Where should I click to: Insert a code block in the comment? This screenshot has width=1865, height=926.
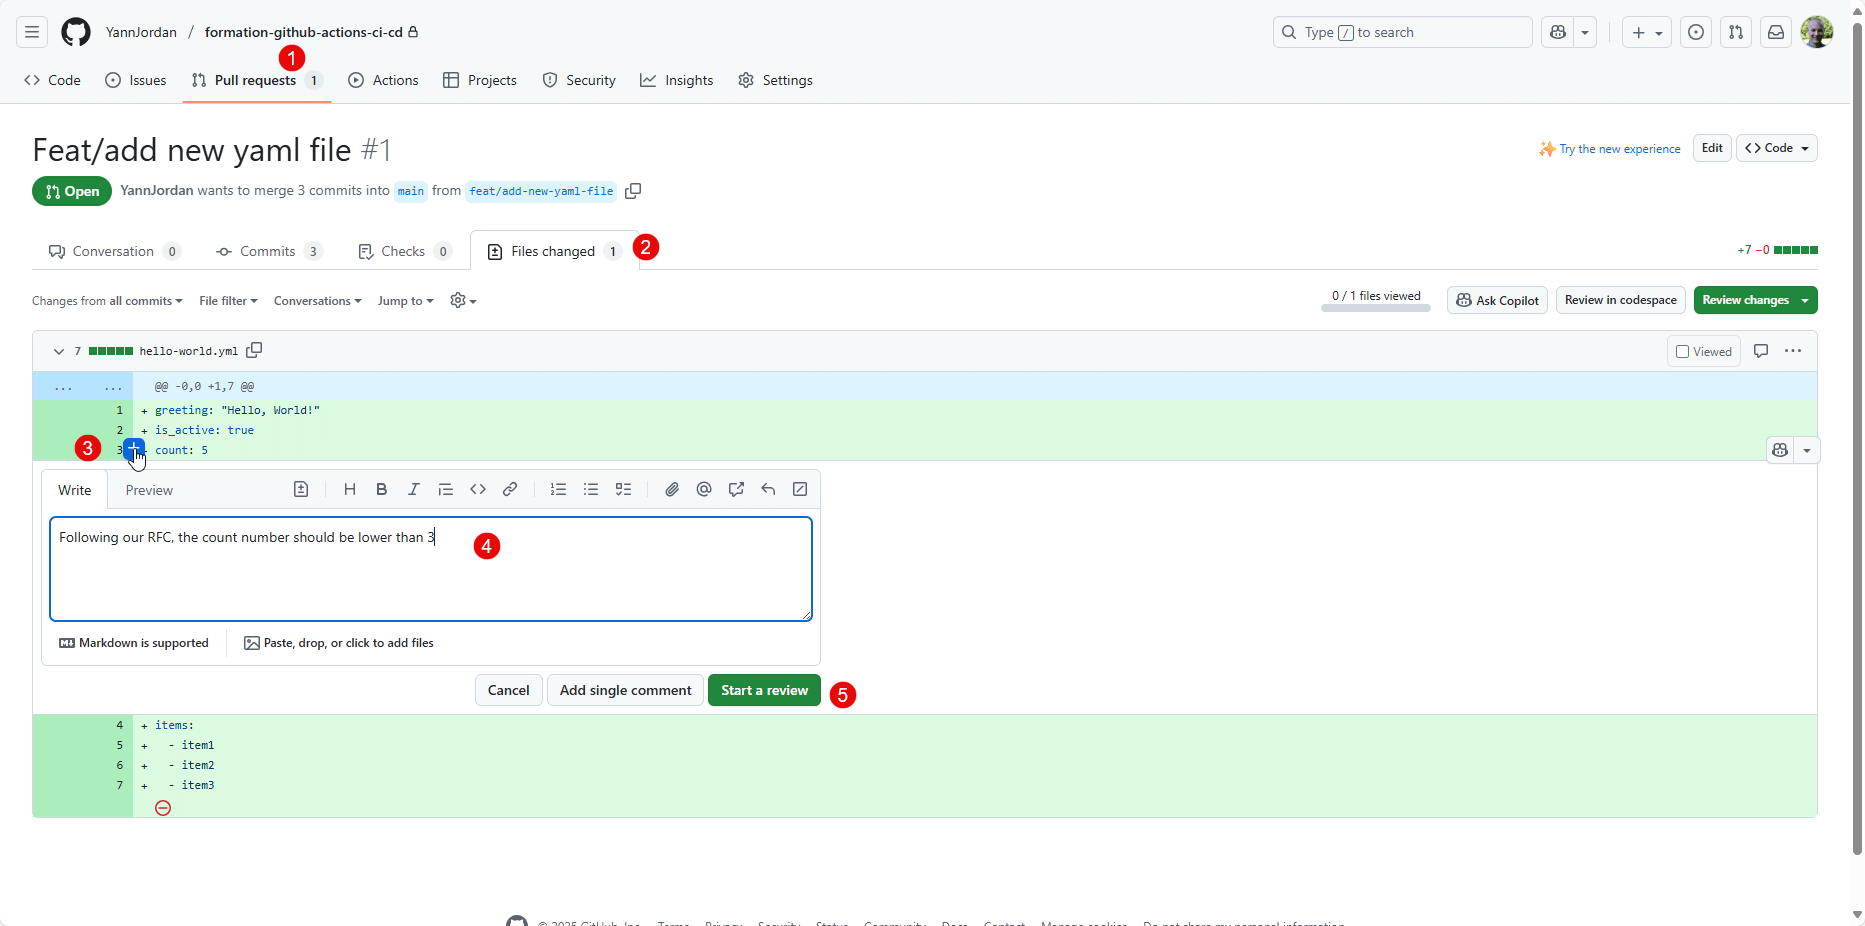tap(478, 489)
